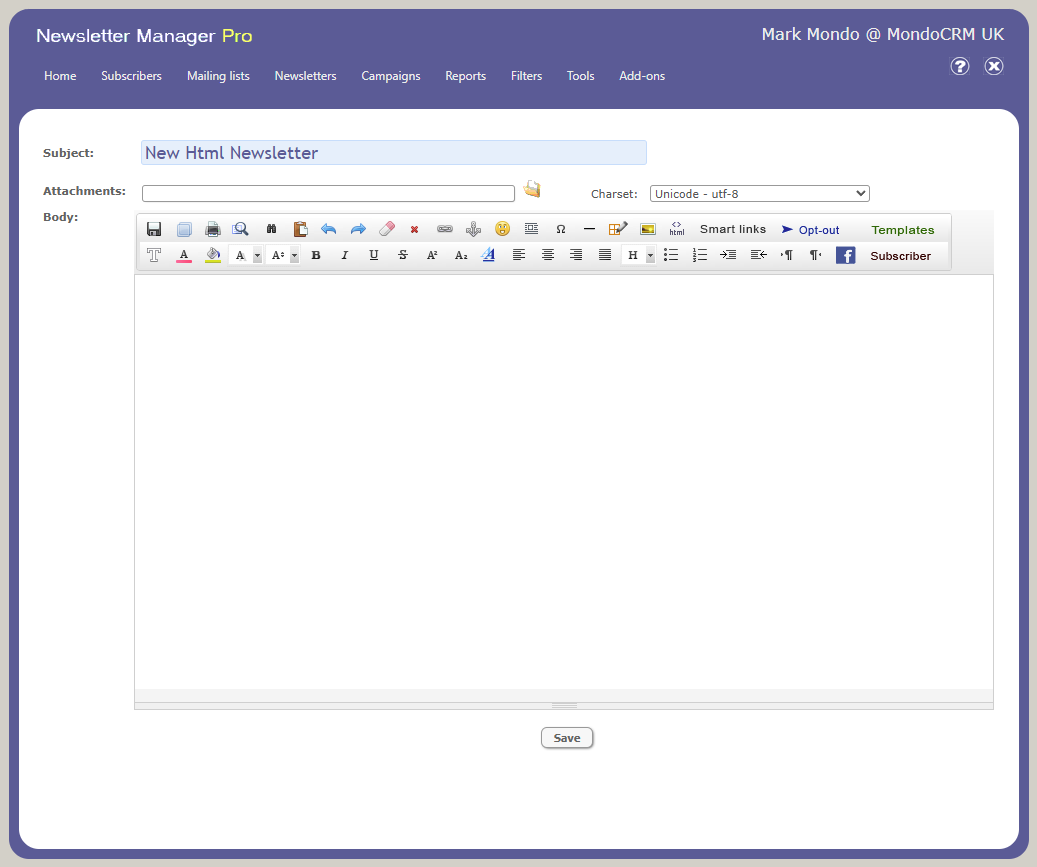Open the background fill color picker

click(213, 255)
